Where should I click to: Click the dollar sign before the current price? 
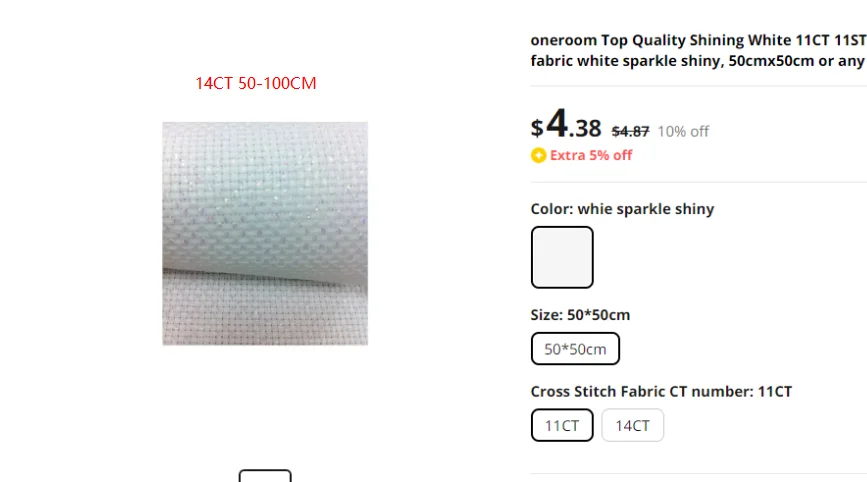(x=537, y=128)
